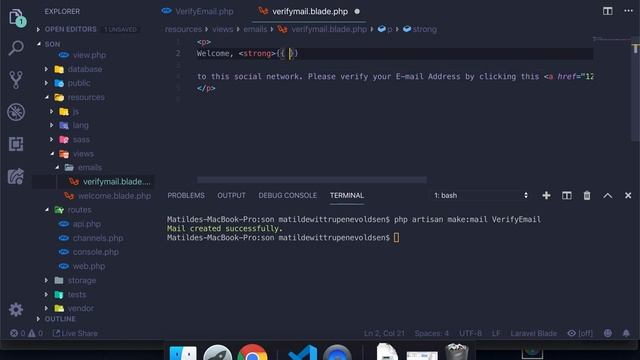Click the editor horizontal scrollbar
Viewport: 640px width, 360px height.
coord(312,180)
